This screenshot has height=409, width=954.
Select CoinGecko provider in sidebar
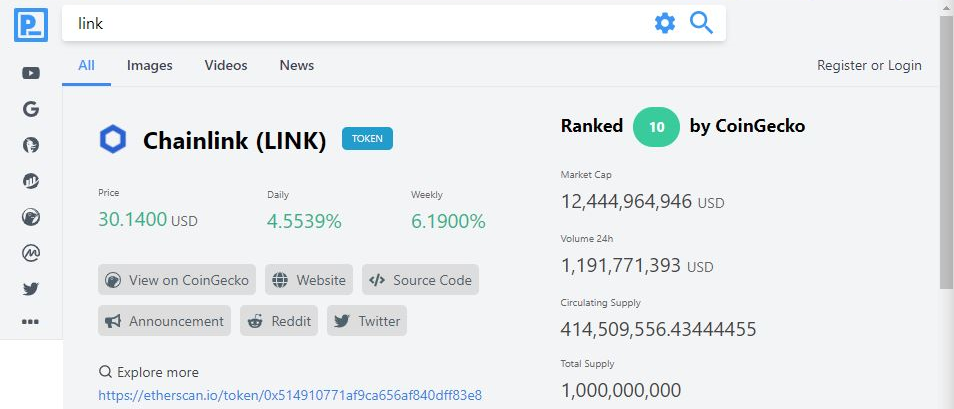click(x=31, y=217)
